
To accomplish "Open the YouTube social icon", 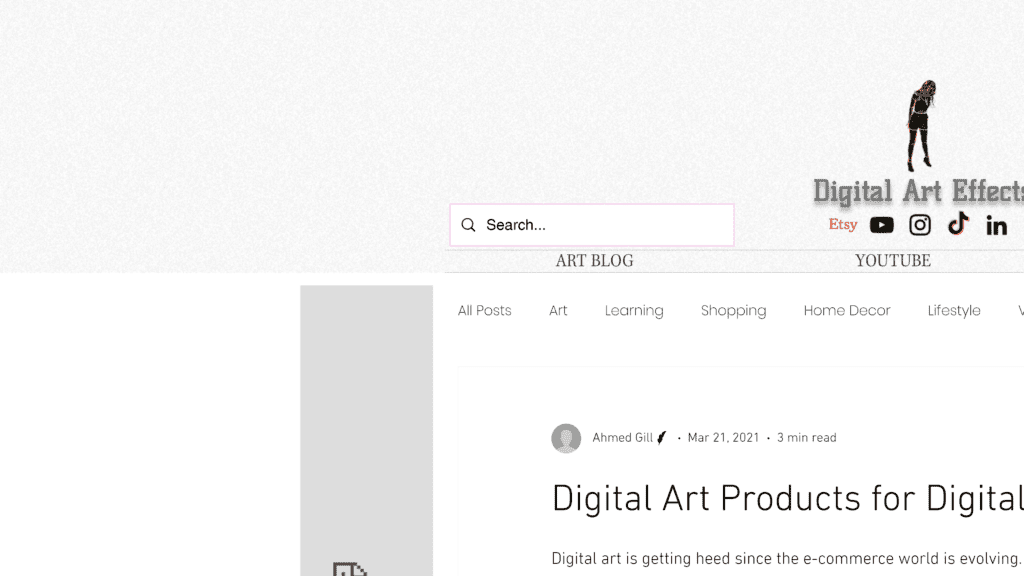I will (x=882, y=225).
